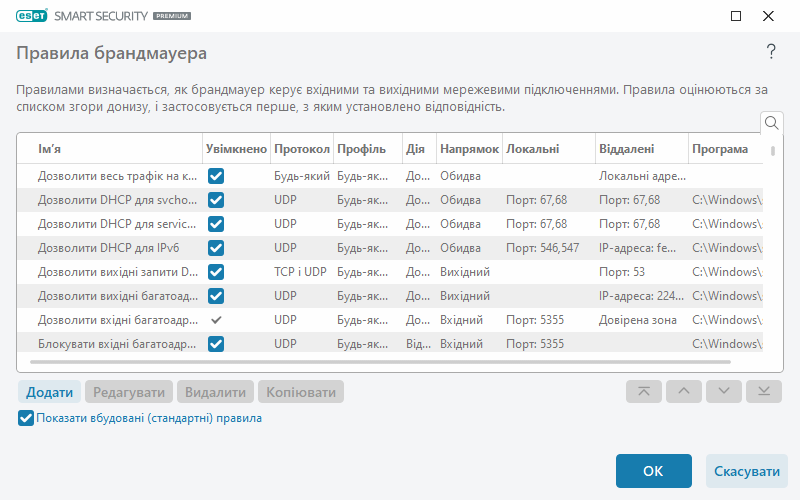Select row 'Дозволити DHCP для IPv6'
This screenshot has height=500, width=800.
tap(390, 248)
